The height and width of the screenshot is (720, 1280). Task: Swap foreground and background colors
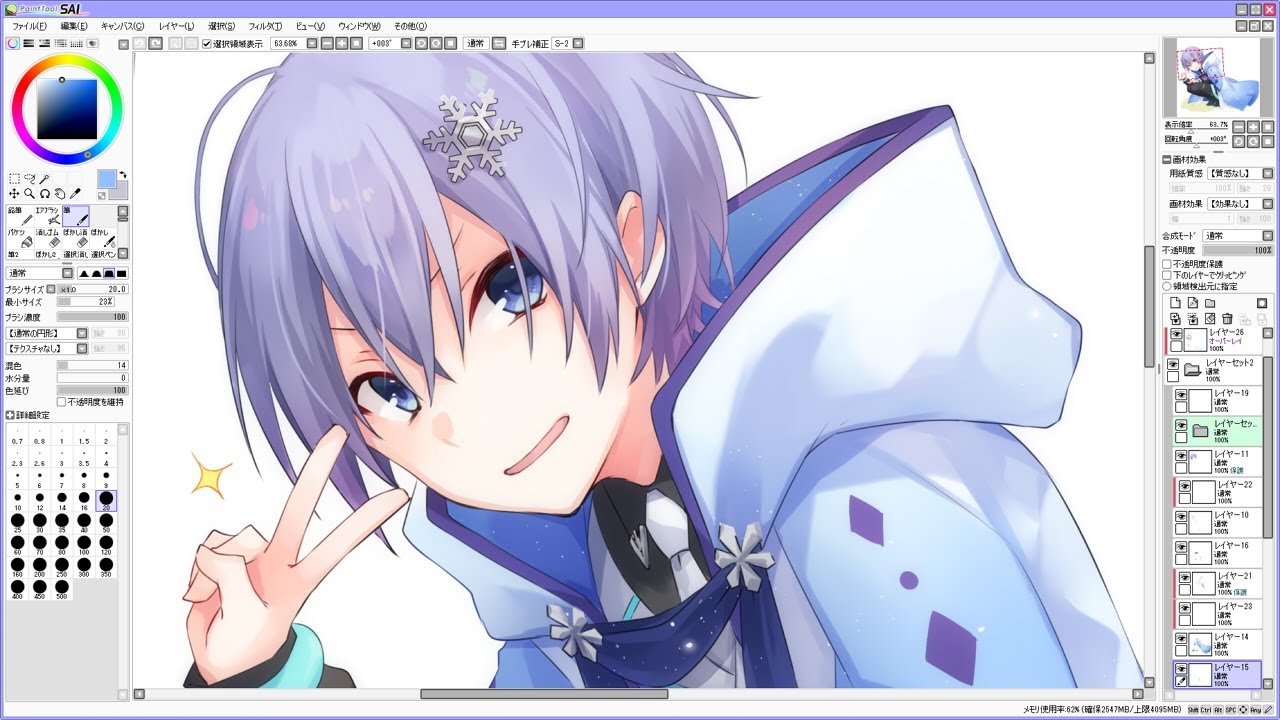point(122,175)
